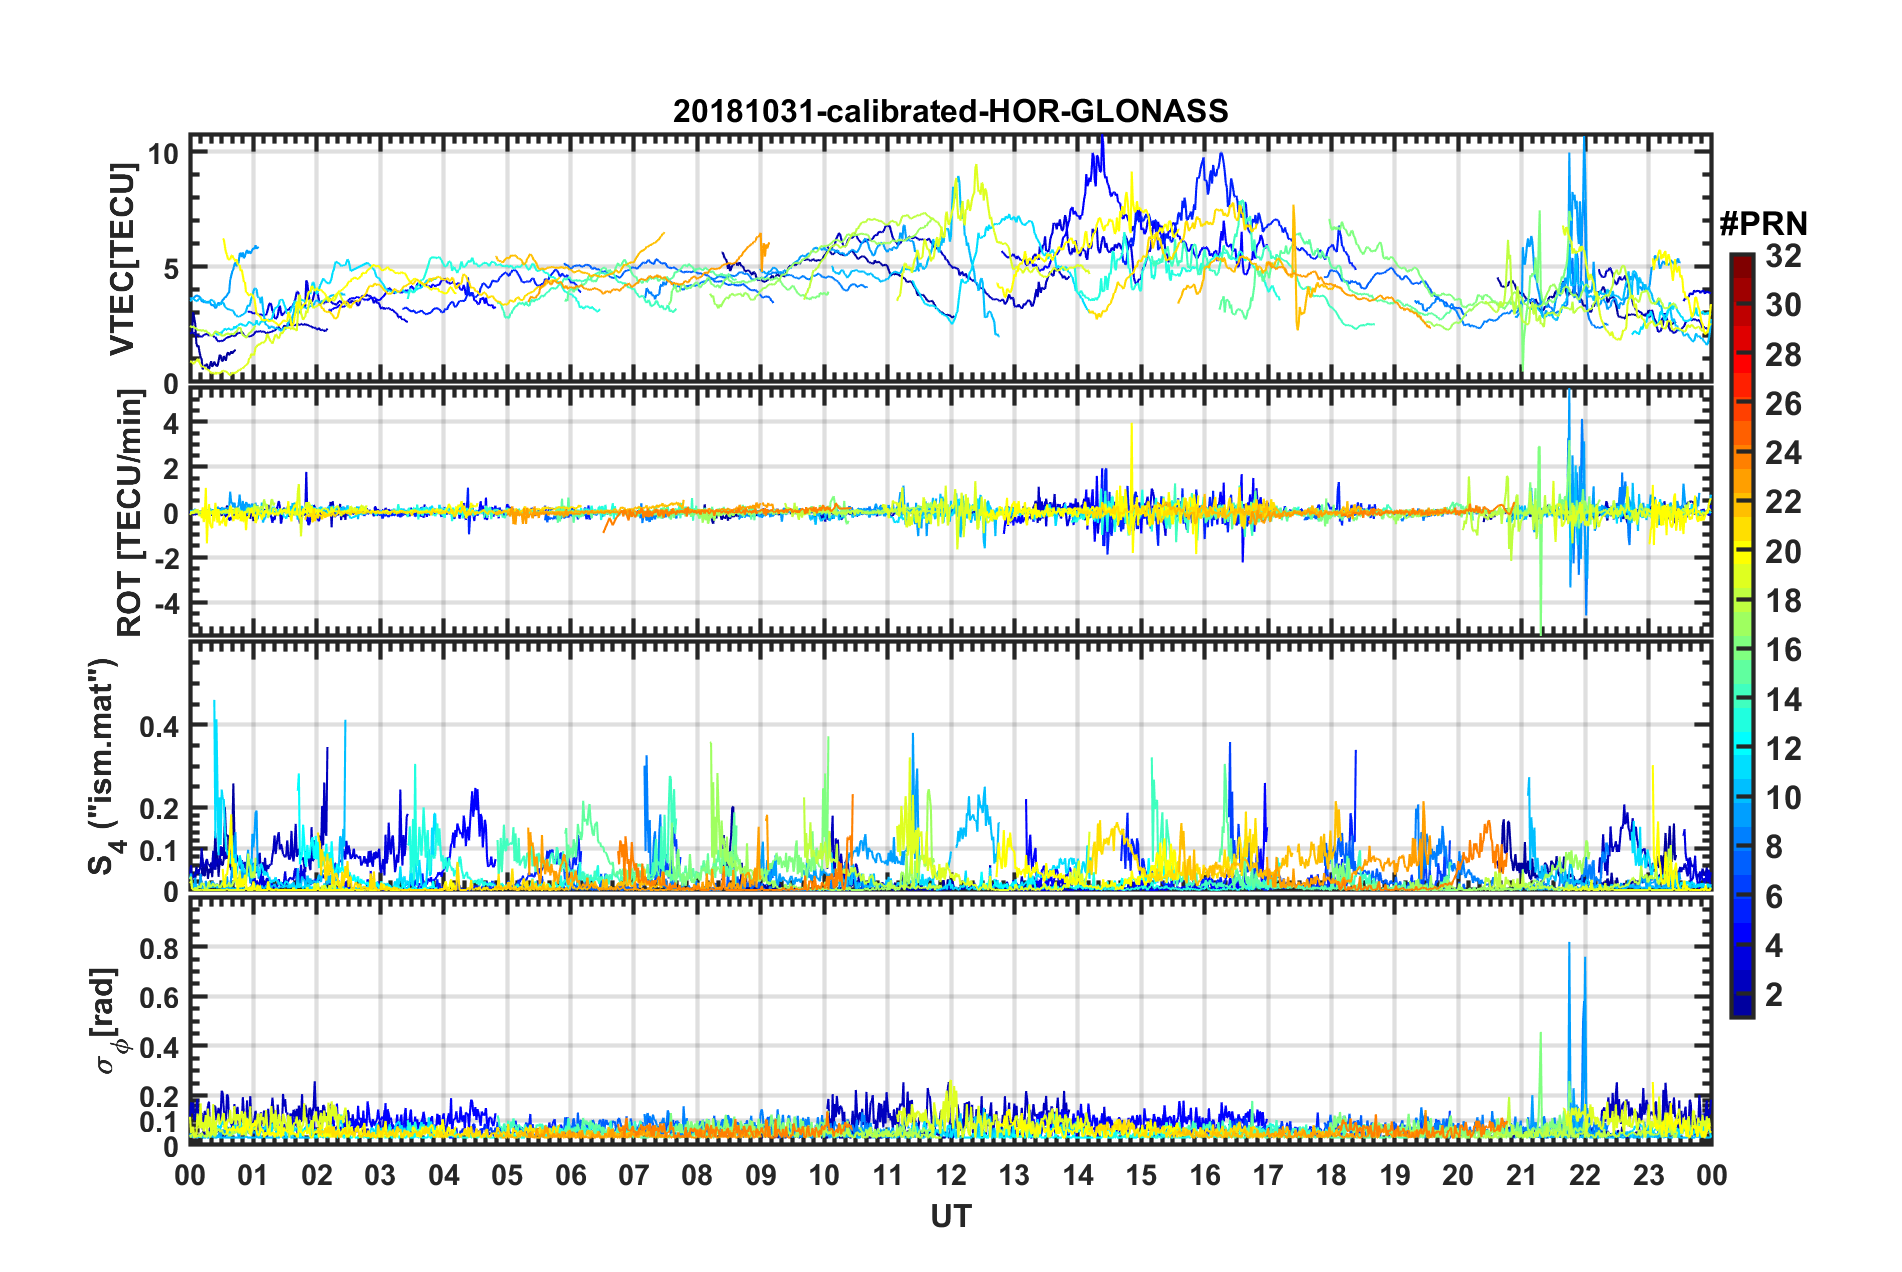Click S4 y-axis tick 0.4

point(160,727)
